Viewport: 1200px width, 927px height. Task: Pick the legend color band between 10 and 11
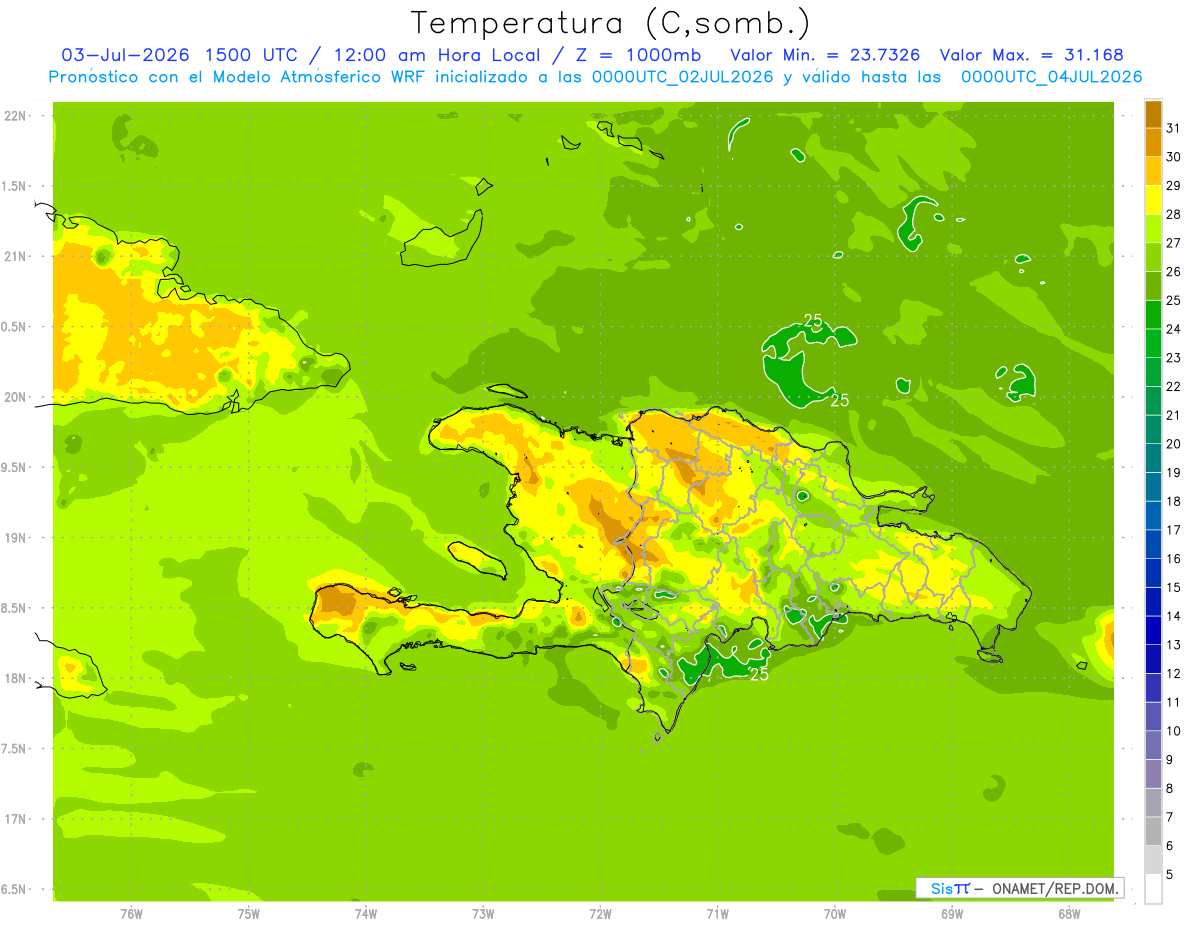pyautogui.click(x=1153, y=717)
